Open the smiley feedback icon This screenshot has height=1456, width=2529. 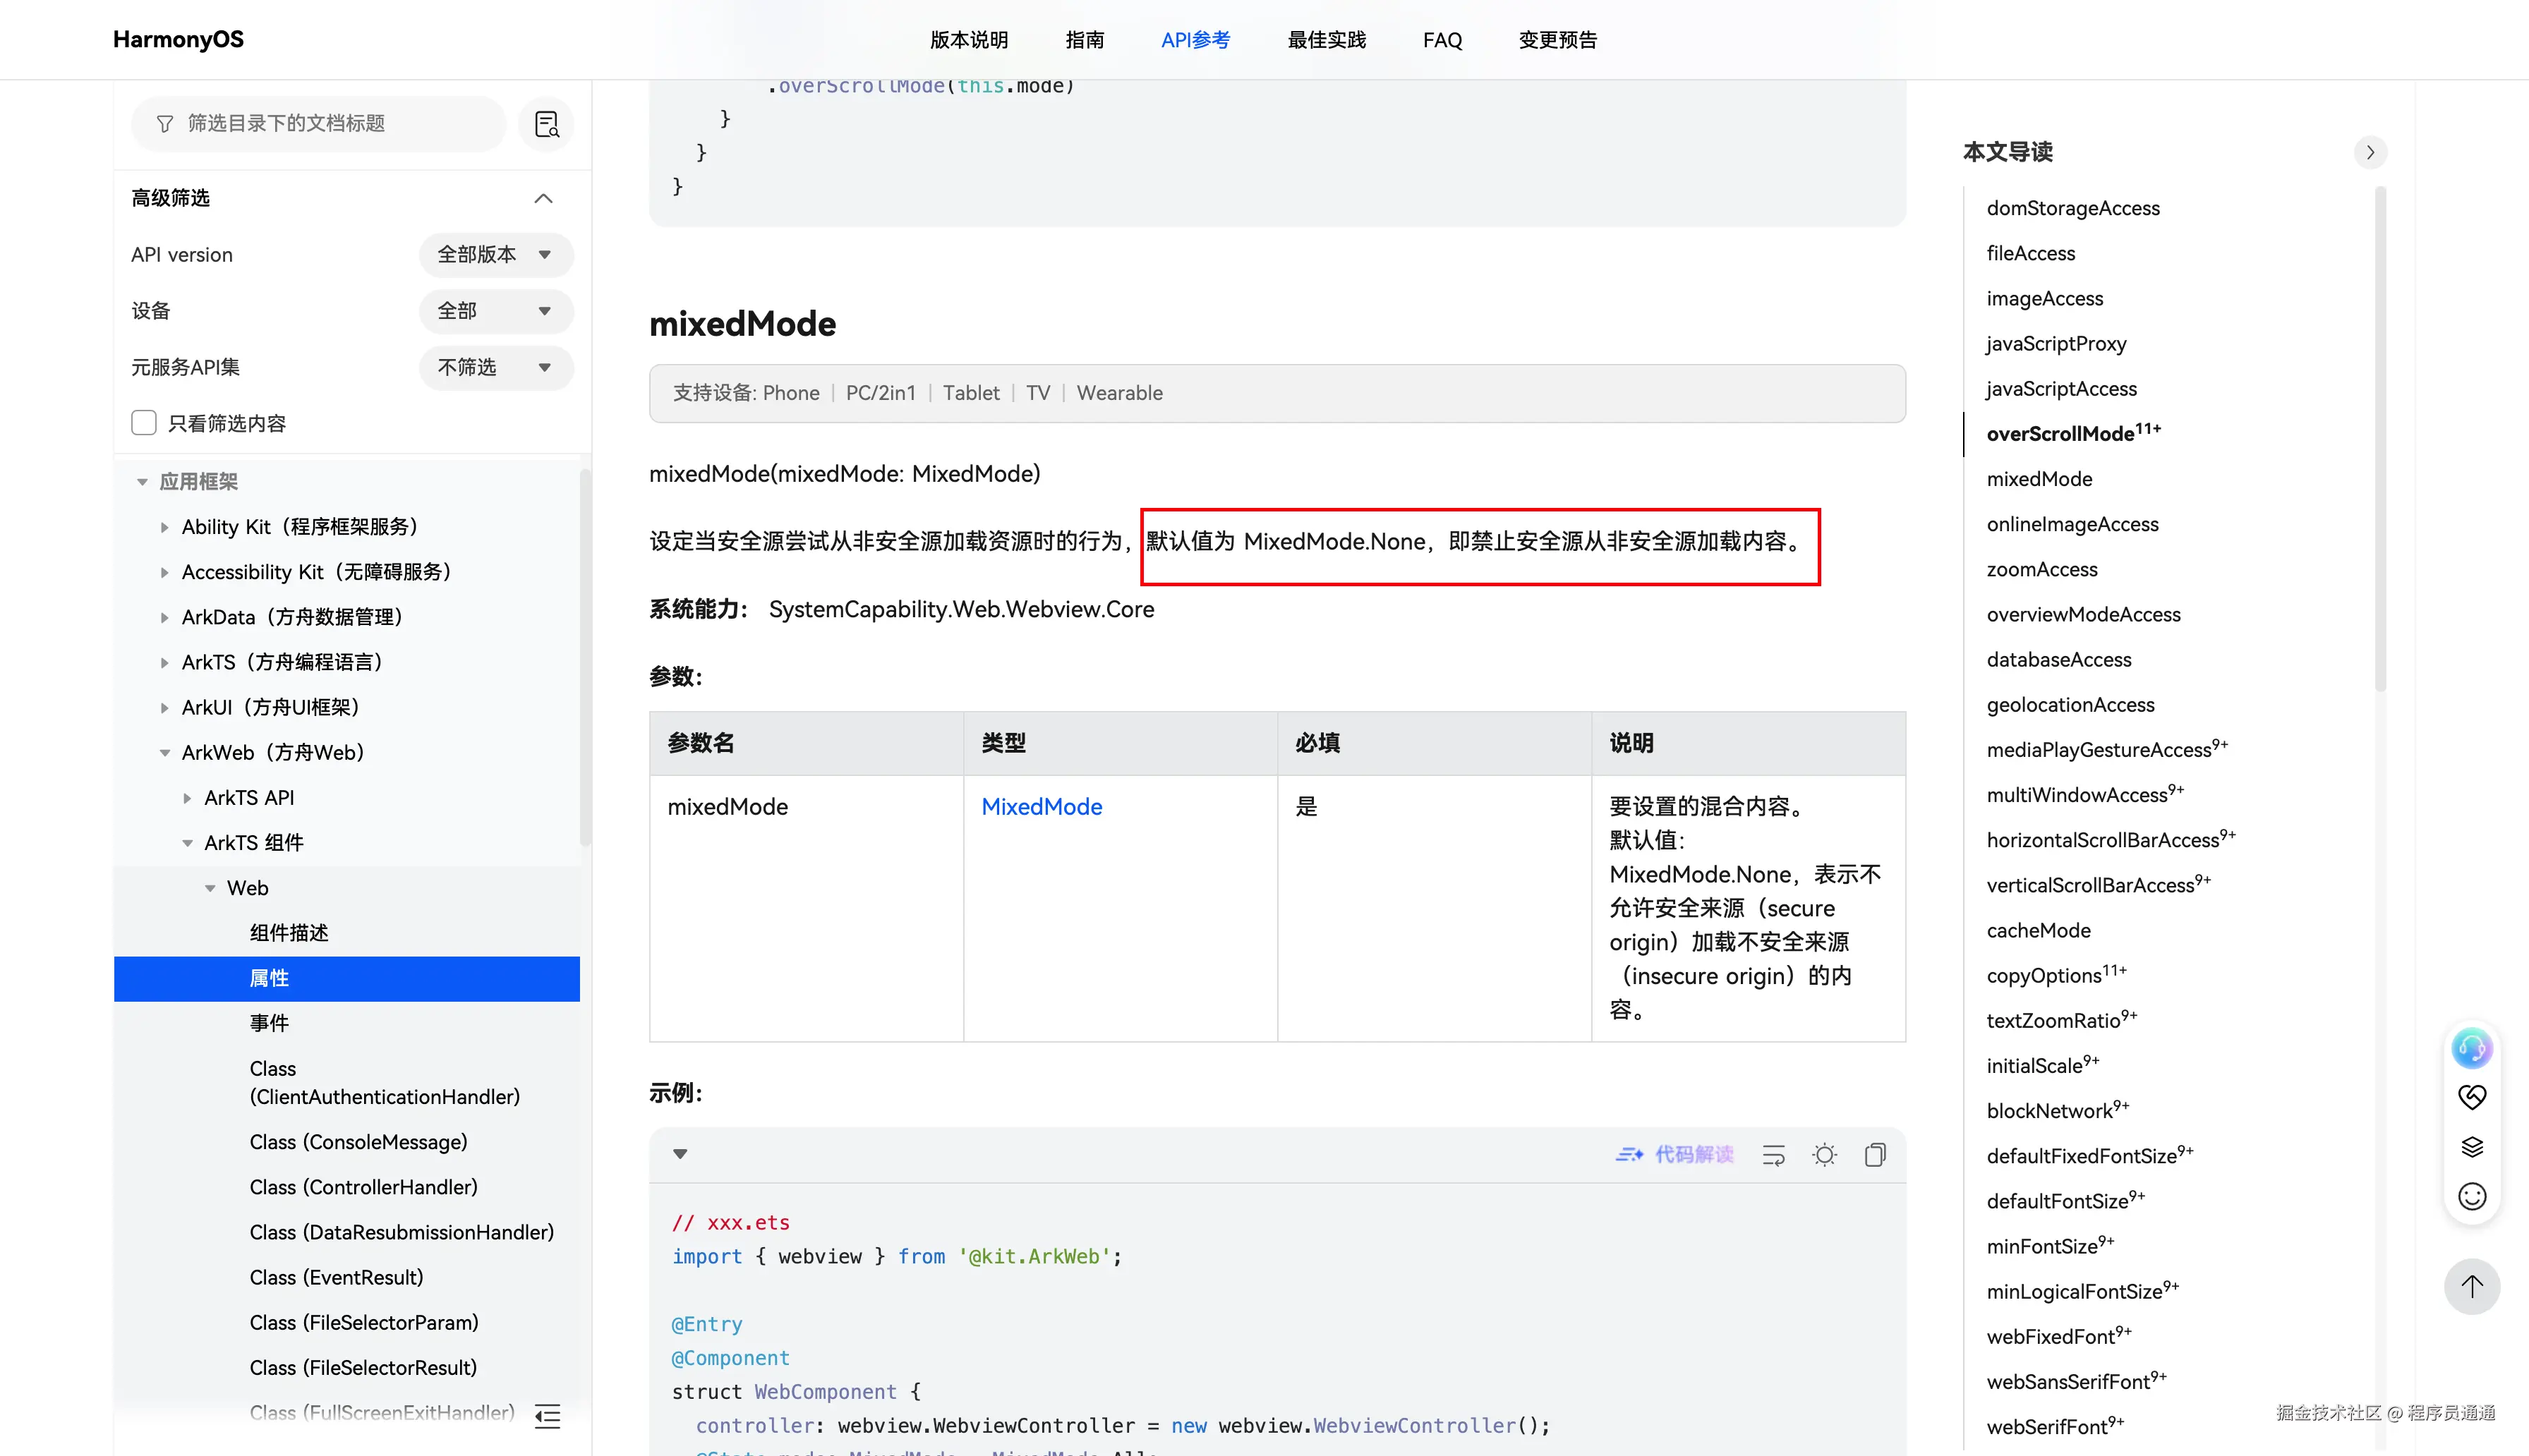pyautogui.click(x=2471, y=1196)
